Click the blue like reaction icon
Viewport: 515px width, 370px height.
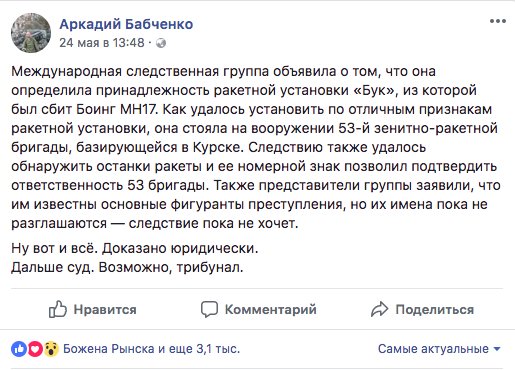[x=19, y=349]
